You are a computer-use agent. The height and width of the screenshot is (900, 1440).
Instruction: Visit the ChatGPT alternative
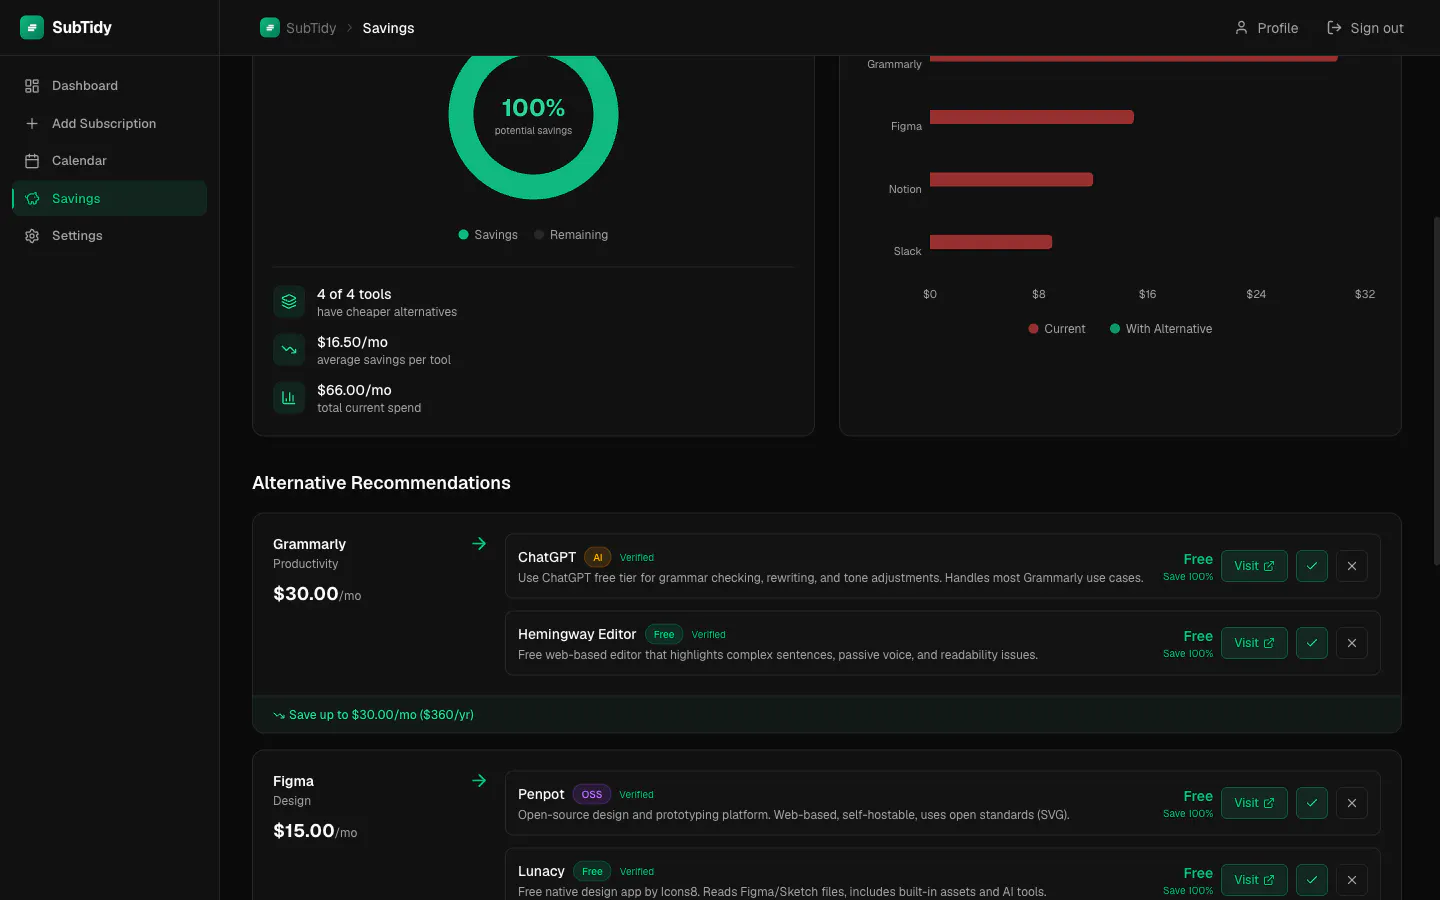click(x=1254, y=566)
